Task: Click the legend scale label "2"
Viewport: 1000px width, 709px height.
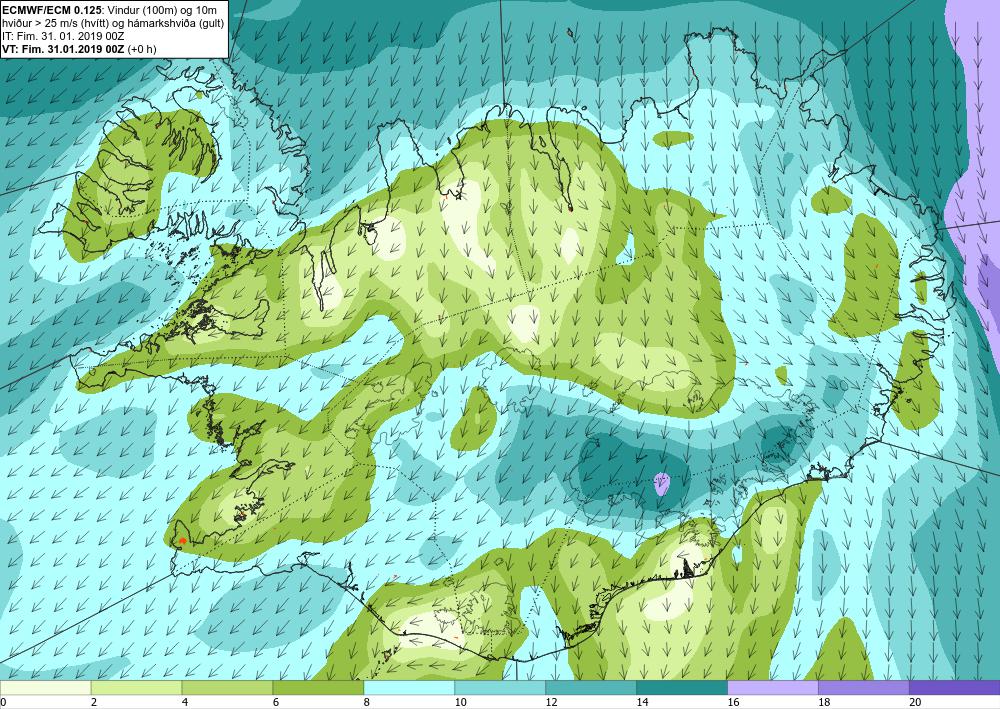Action: 94,702
